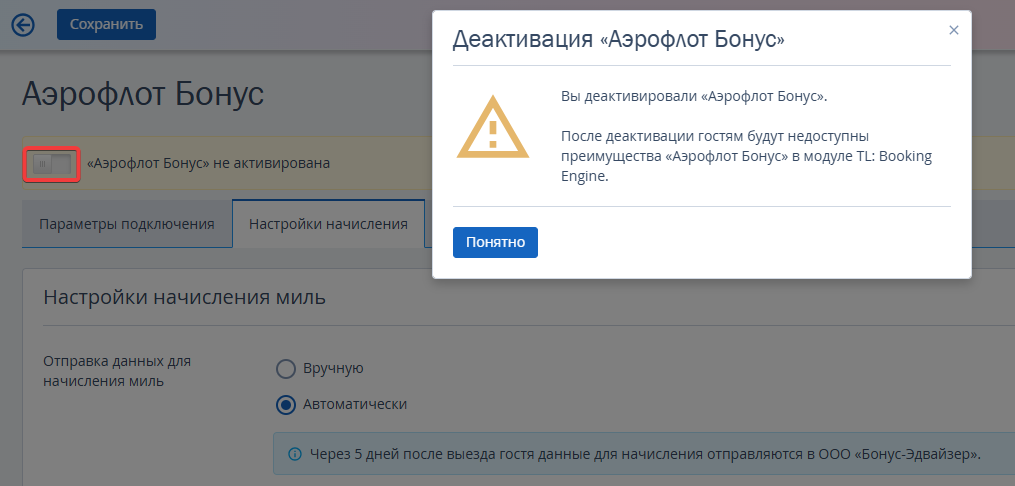Screen dimensions: 1015x486
Task: Click the info icon in the hint box
Action: (295, 454)
